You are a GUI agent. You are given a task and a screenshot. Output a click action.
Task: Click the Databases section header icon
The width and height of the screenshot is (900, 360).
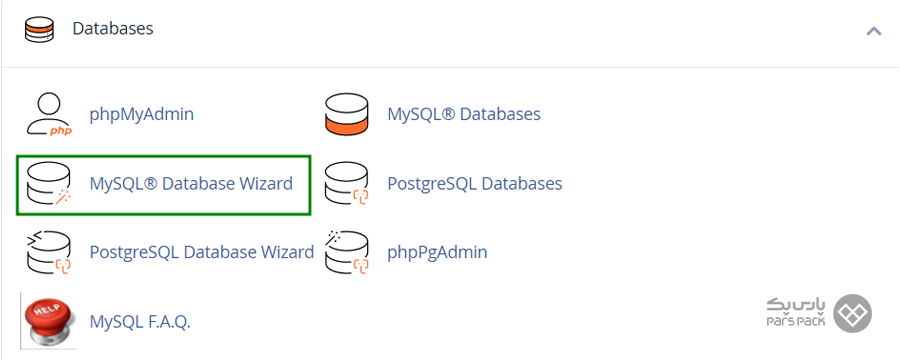pyautogui.click(x=39, y=29)
